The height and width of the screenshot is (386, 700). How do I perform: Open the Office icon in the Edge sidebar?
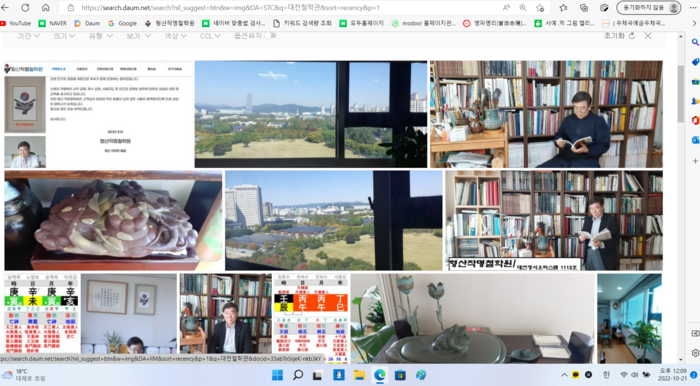[x=695, y=120]
